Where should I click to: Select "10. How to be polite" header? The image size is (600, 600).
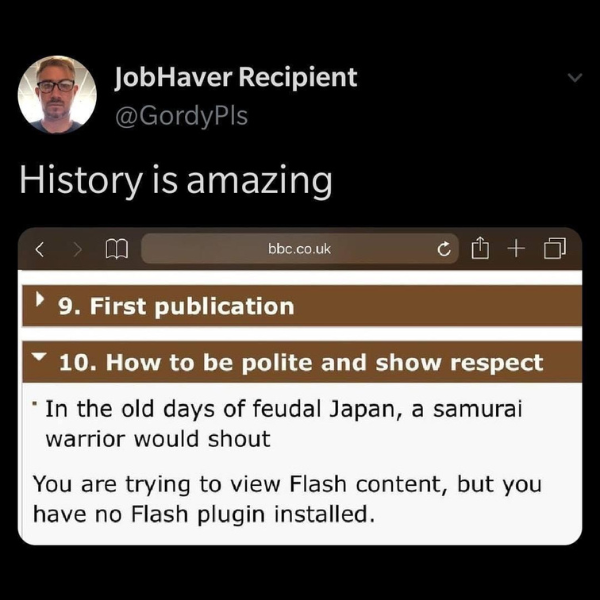tap(301, 362)
